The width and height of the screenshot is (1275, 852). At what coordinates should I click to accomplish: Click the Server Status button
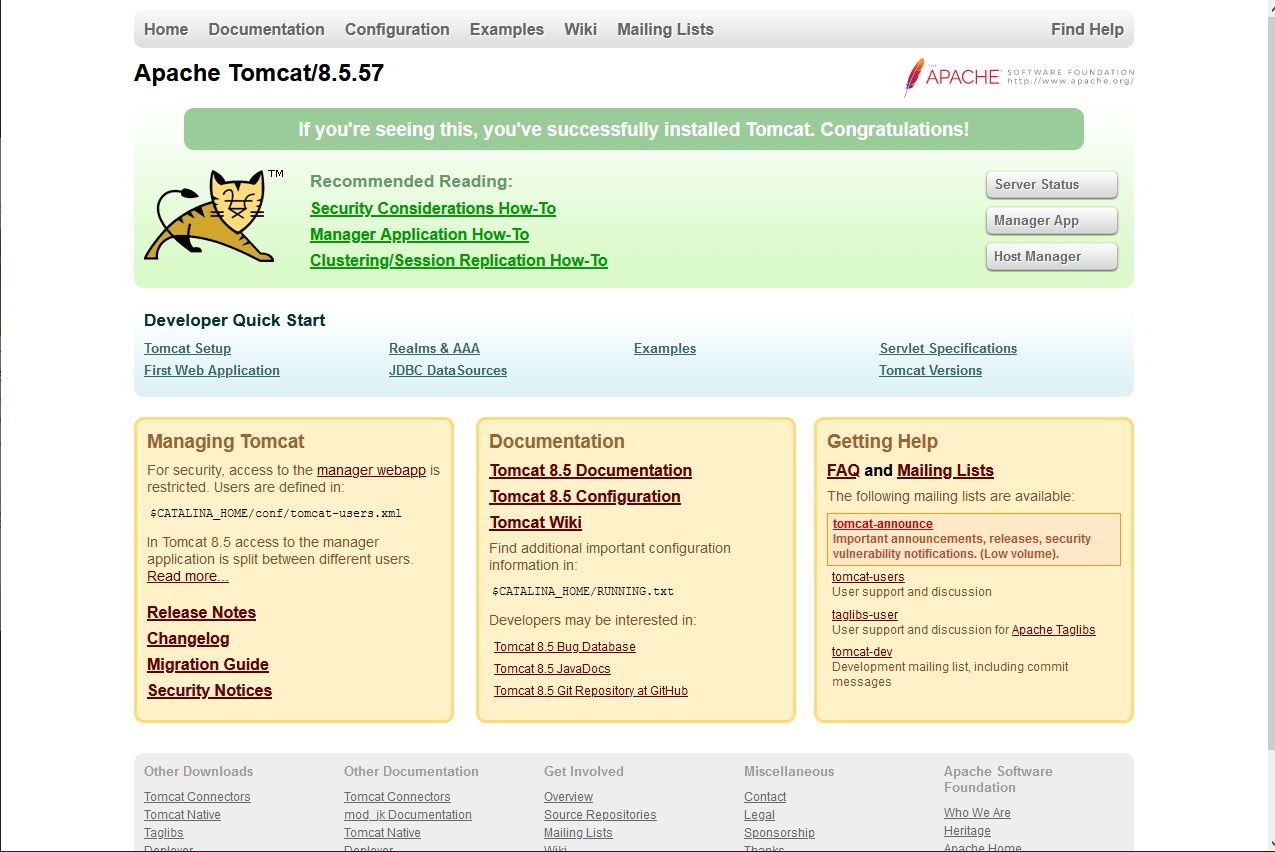pos(1051,185)
